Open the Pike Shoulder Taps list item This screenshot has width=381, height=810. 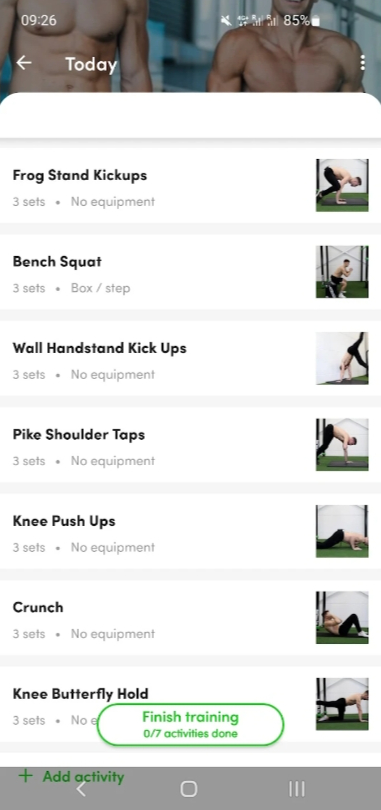click(190, 444)
